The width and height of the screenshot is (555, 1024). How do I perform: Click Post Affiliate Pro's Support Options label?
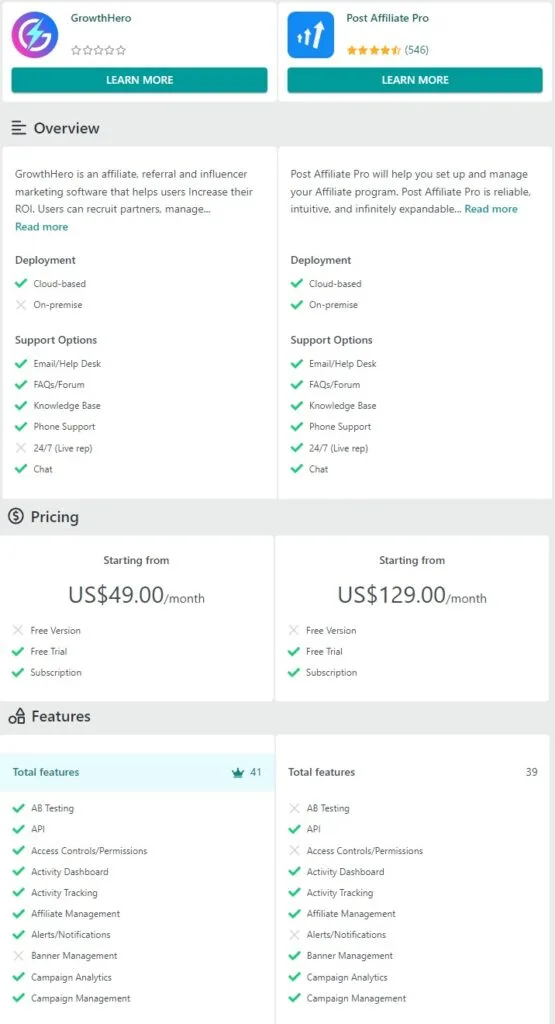[x=331, y=340]
